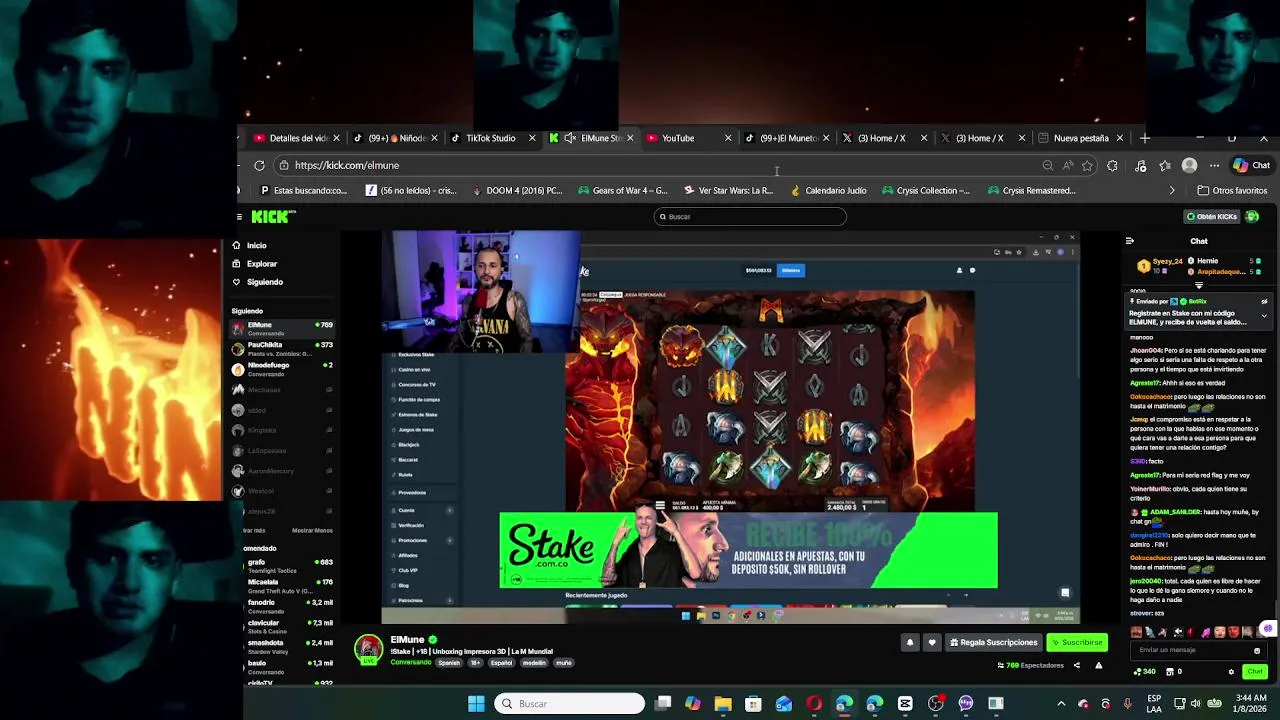This screenshot has width=1280, height=720.
Task: Show hidden system tray icons
Action: pos(1061,704)
